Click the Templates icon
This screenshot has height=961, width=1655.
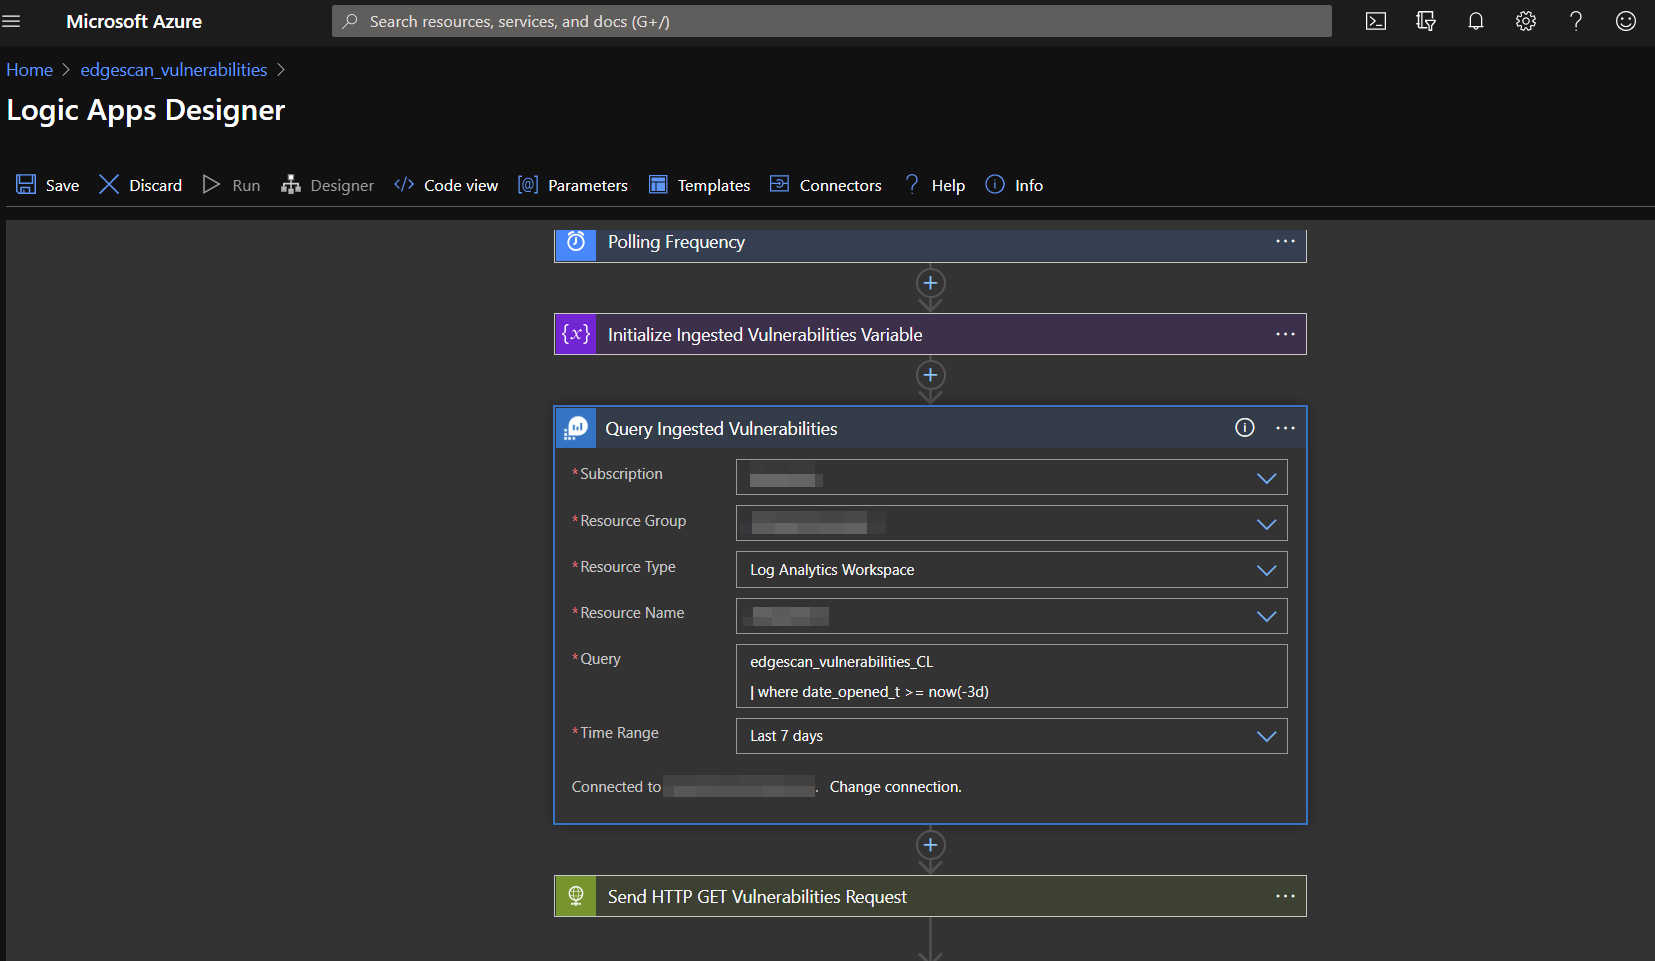[658, 184]
